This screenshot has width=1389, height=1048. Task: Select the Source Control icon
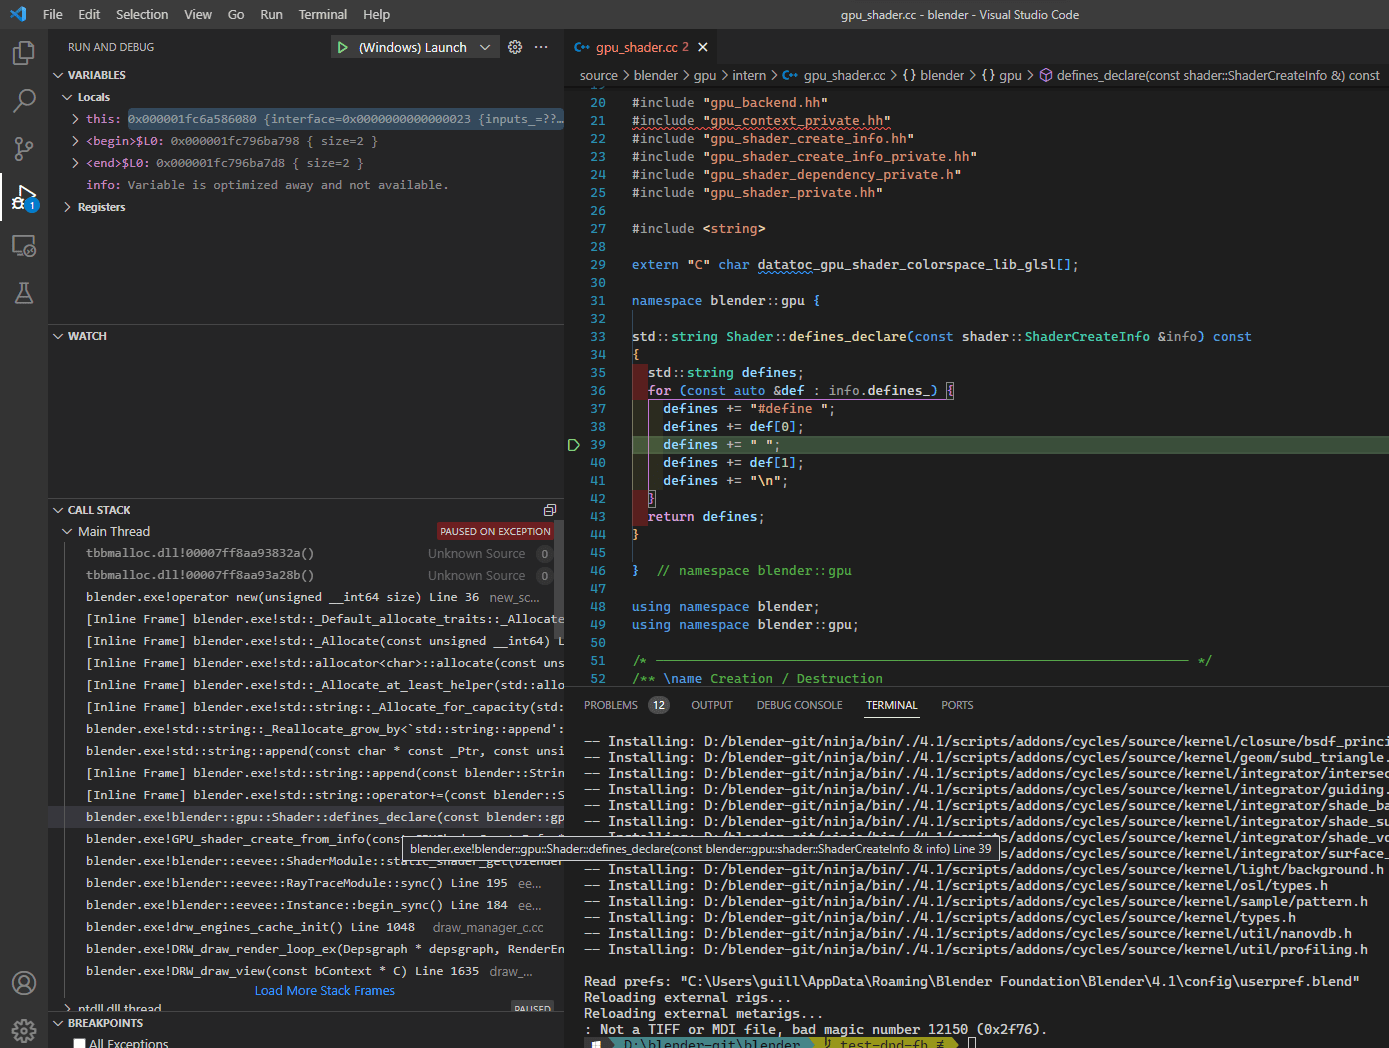pos(23,148)
